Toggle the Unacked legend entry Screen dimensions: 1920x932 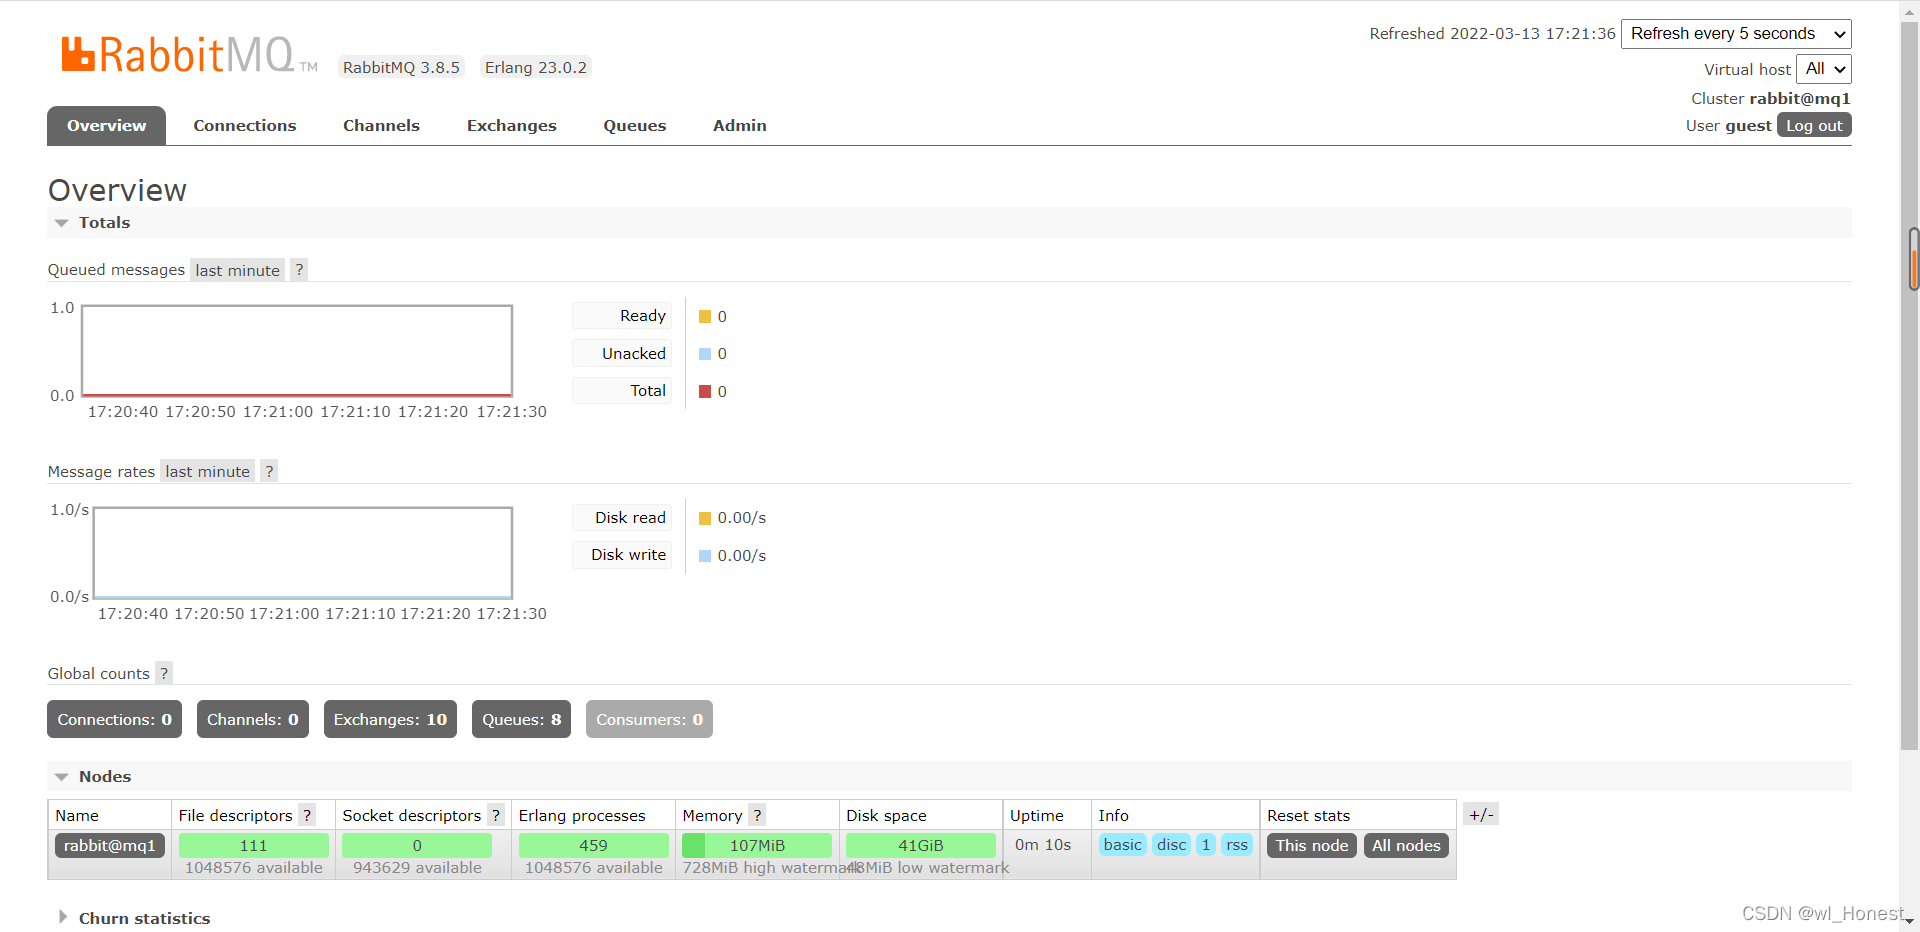click(x=622, y=354)
